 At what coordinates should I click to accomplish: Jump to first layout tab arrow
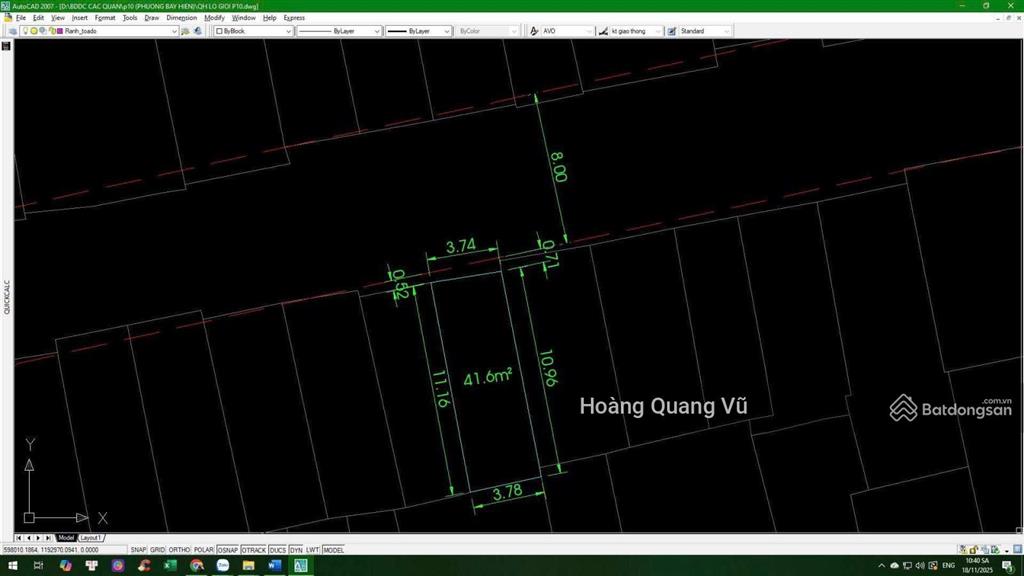coord(18,537)
